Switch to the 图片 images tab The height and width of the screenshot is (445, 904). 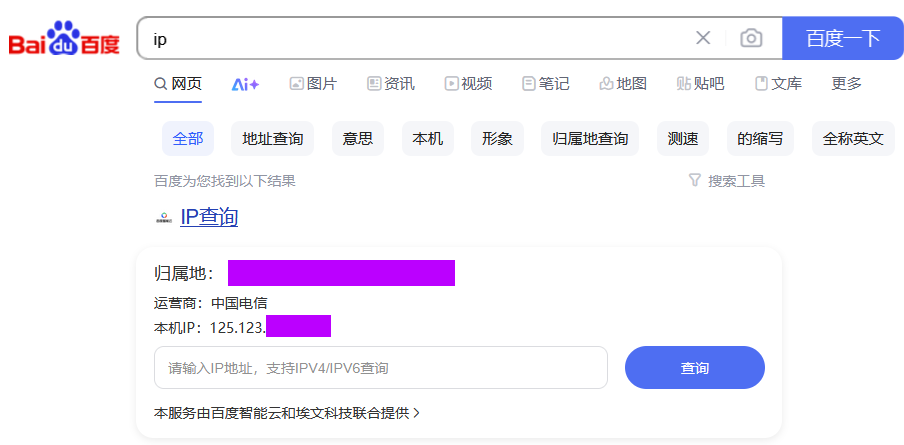pyautogui.click(x=313, y=84)
